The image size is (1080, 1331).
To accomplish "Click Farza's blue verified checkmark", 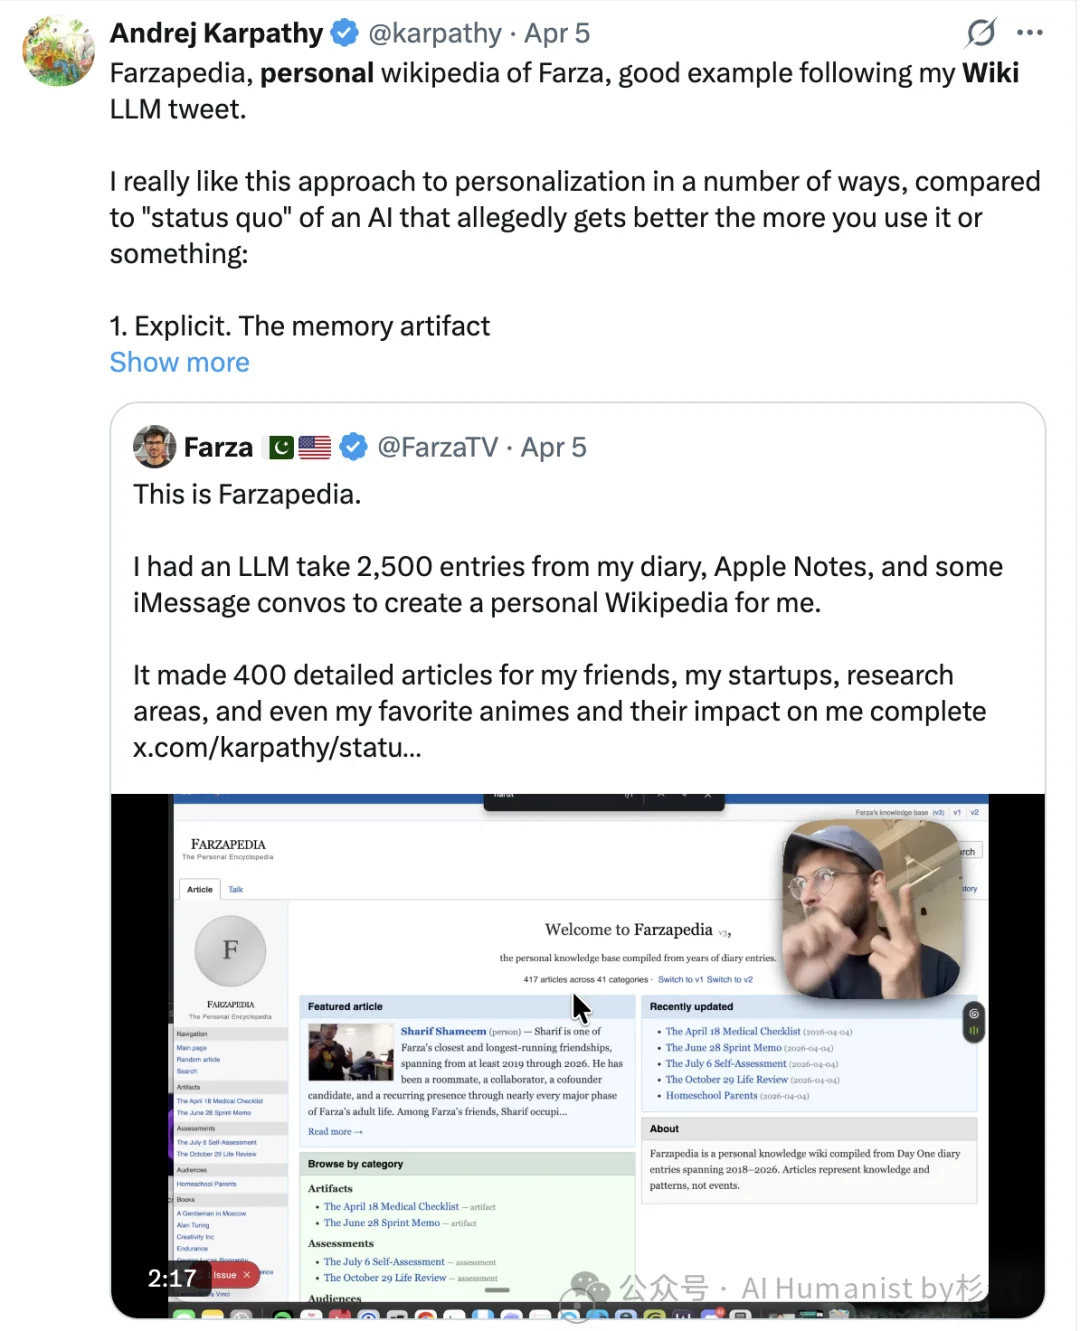I will pos(353,447).
